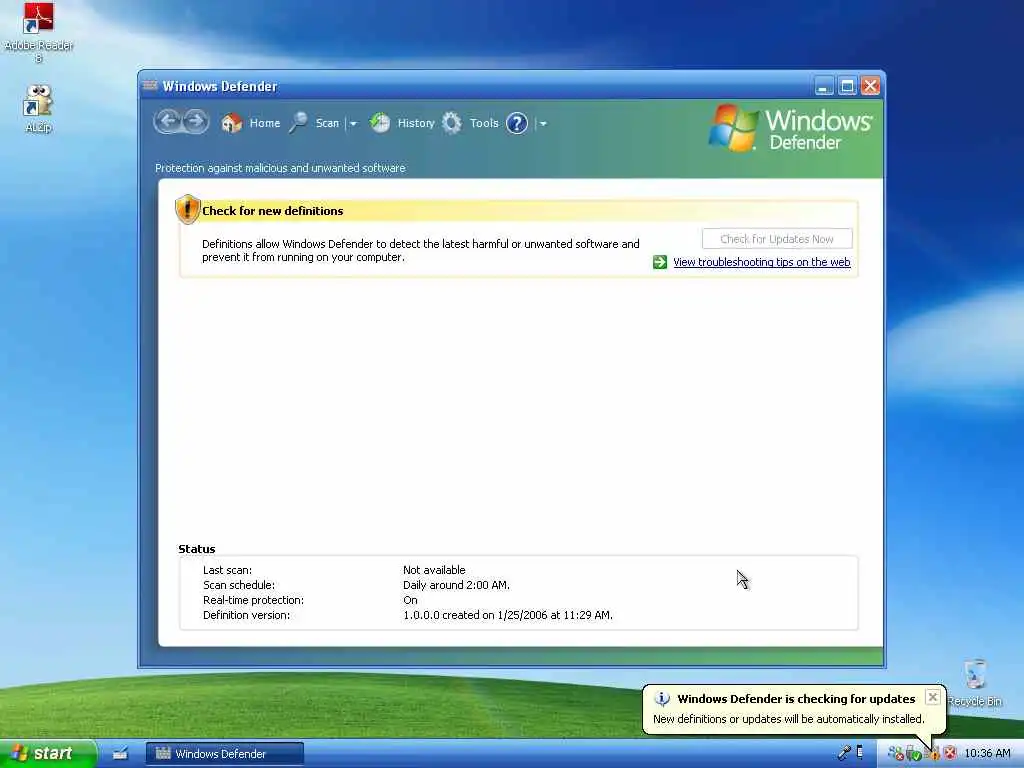The height and width of the screenshot is (768, 1024).
Task: Click the language bar options icon
Action: 860,752
